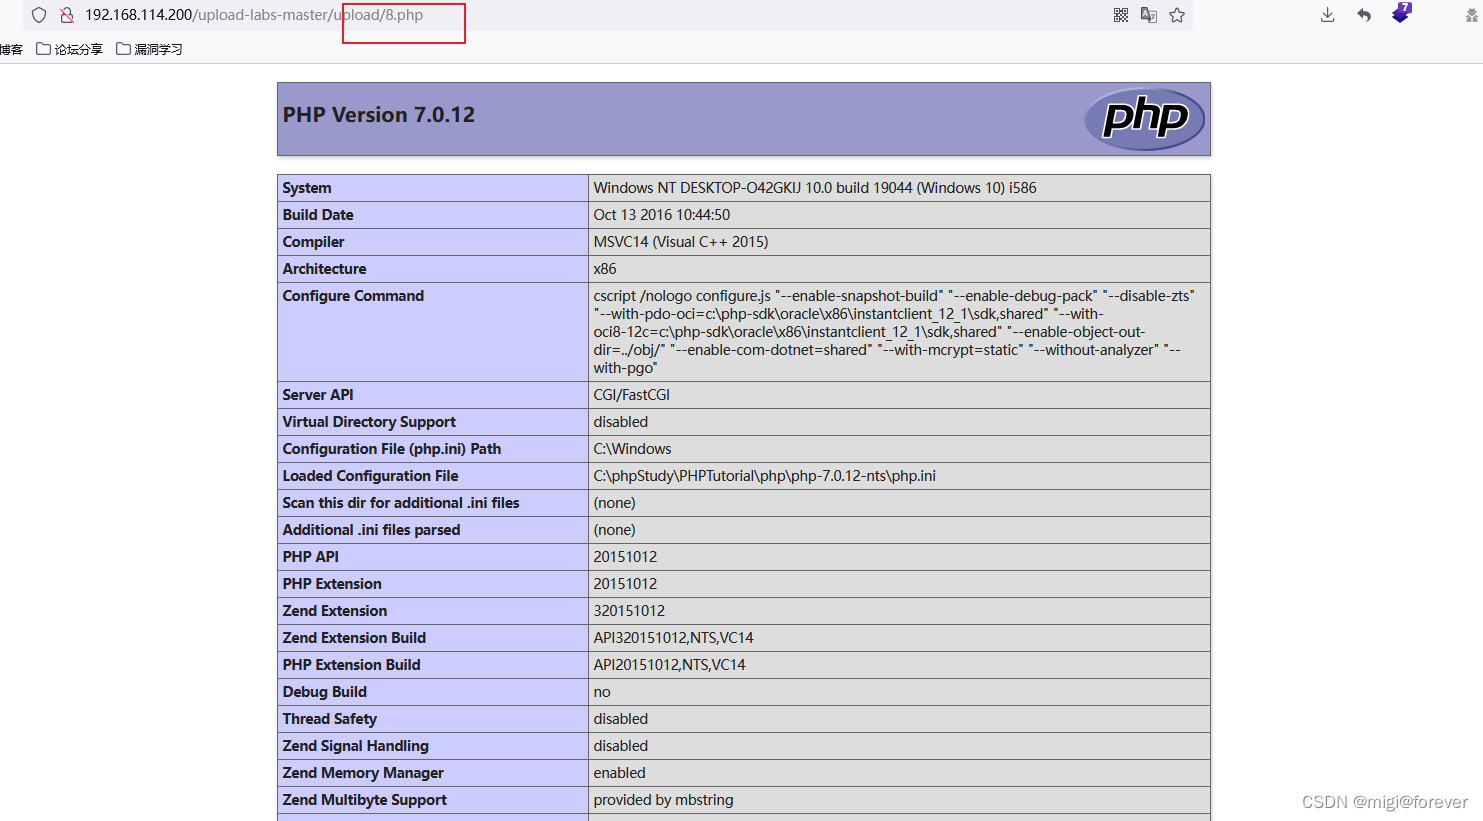
Task: Open the 漏洞学习 bookmarks folder
Action: pos(150,49)
